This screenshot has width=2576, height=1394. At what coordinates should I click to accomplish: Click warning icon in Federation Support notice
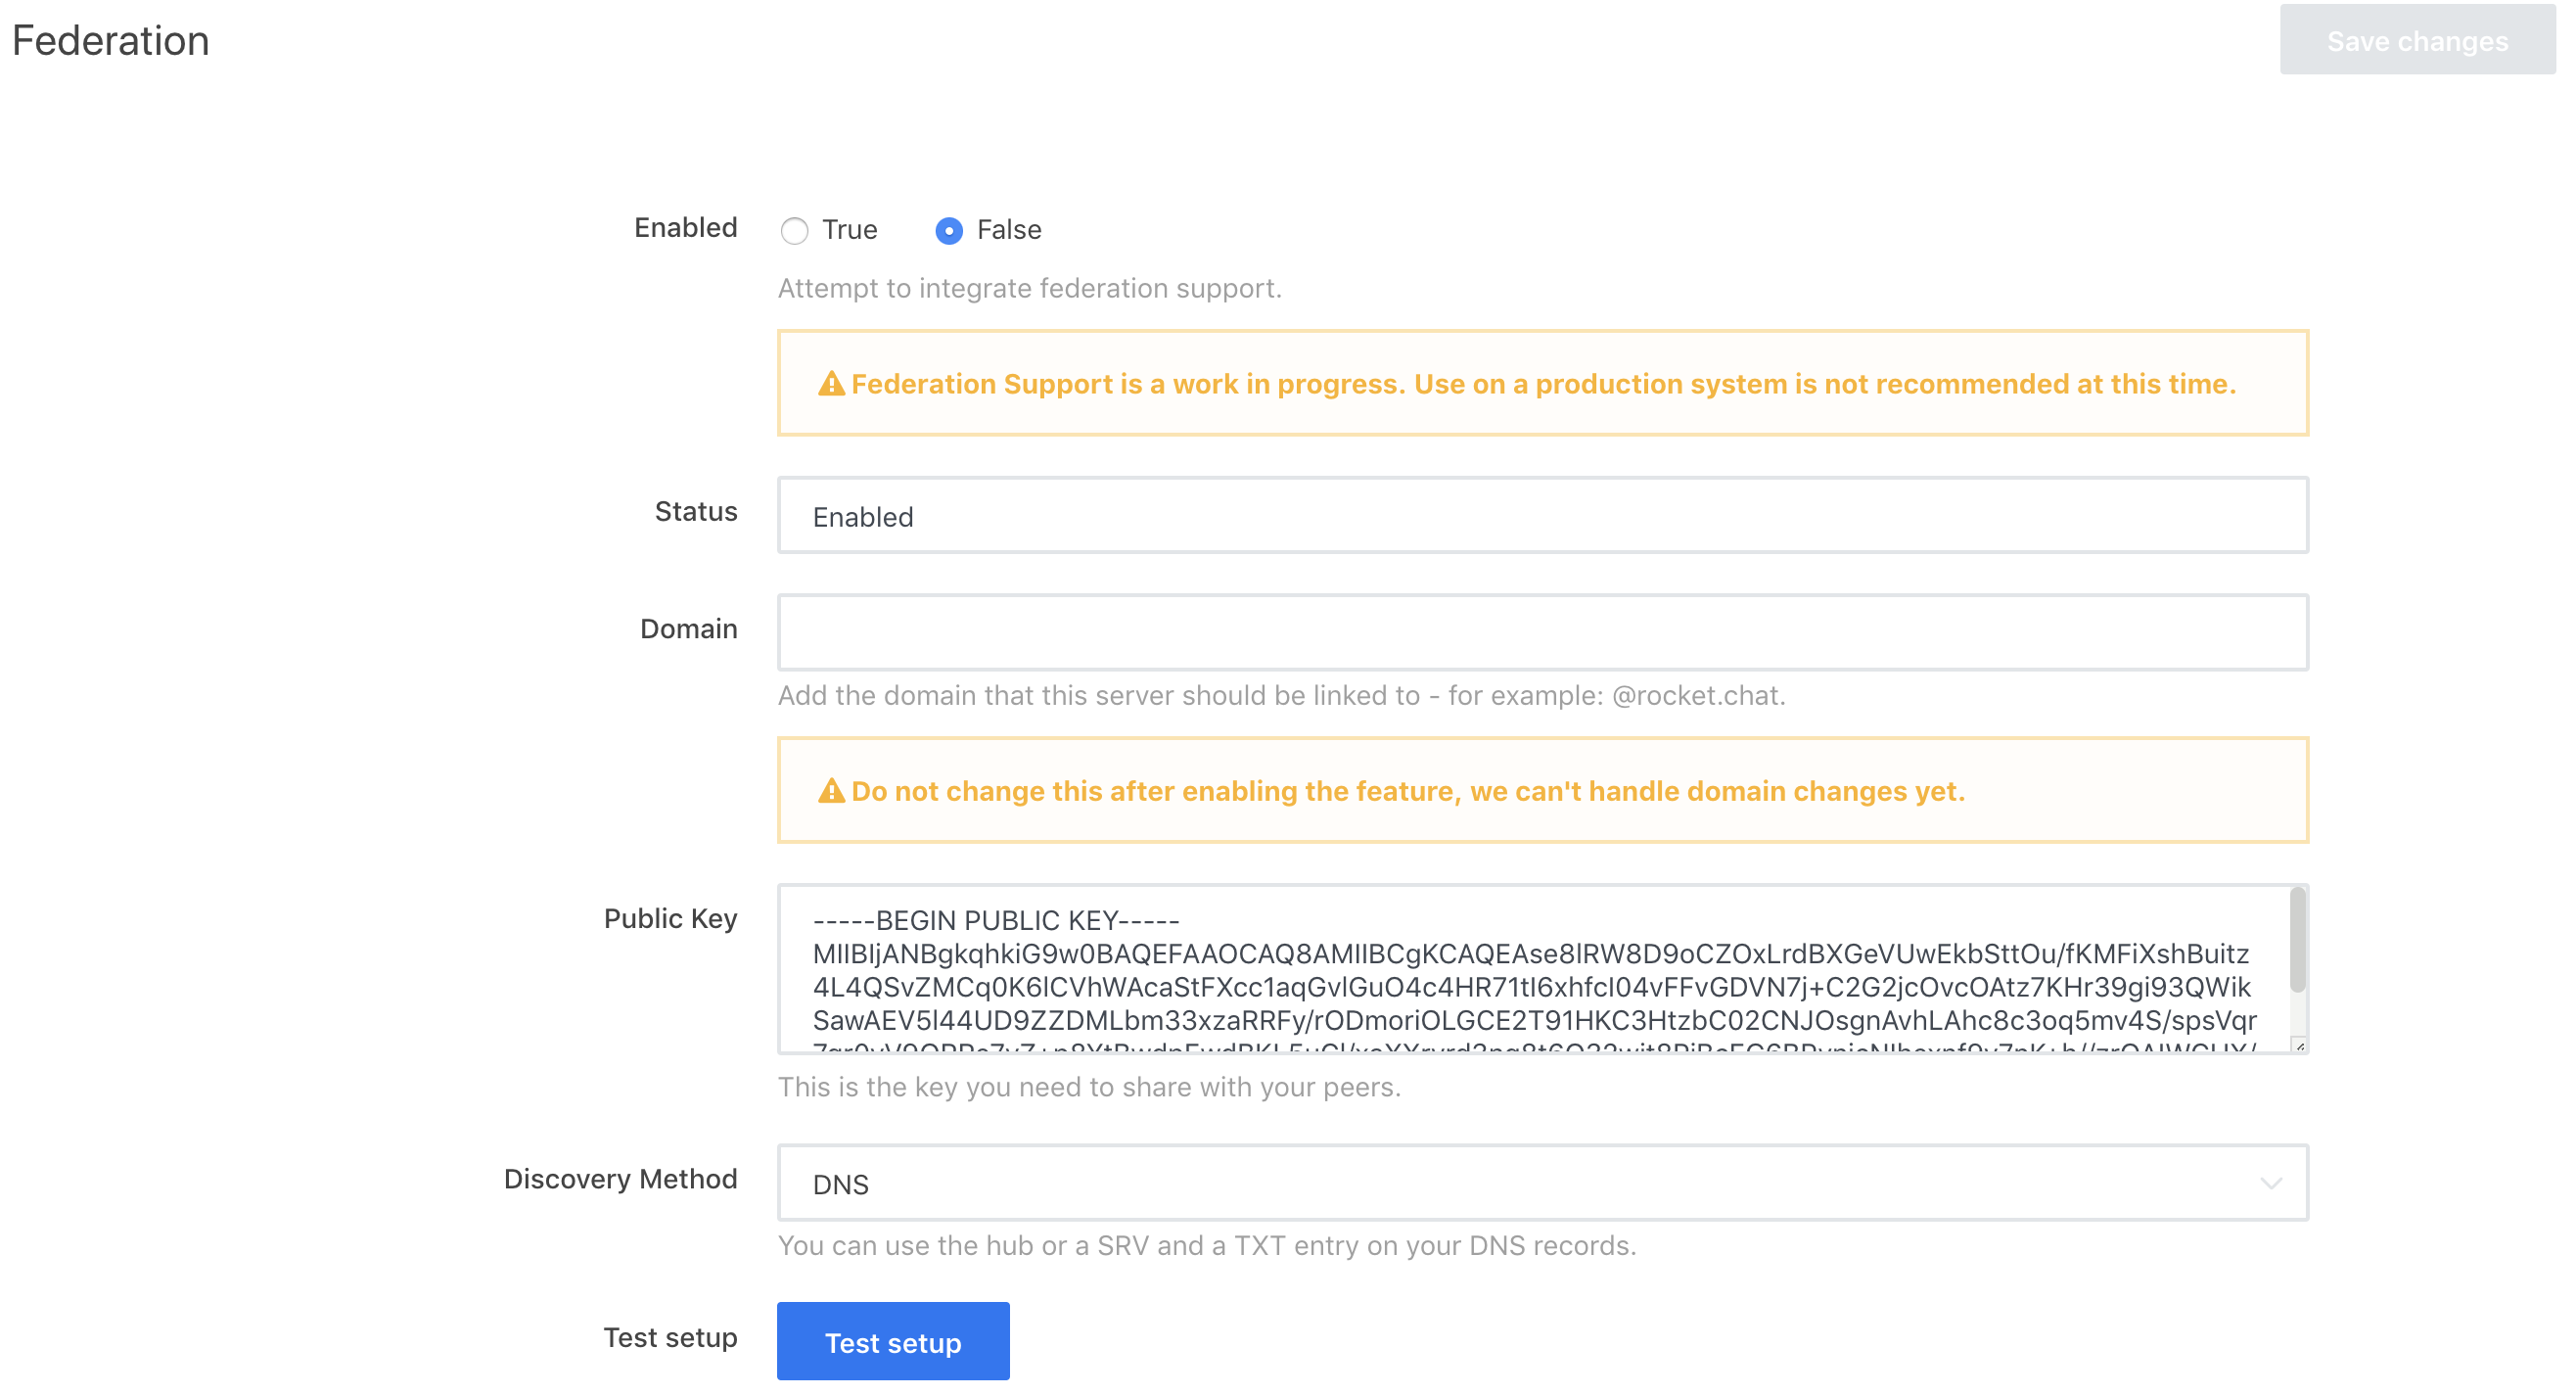coord(831,384)
